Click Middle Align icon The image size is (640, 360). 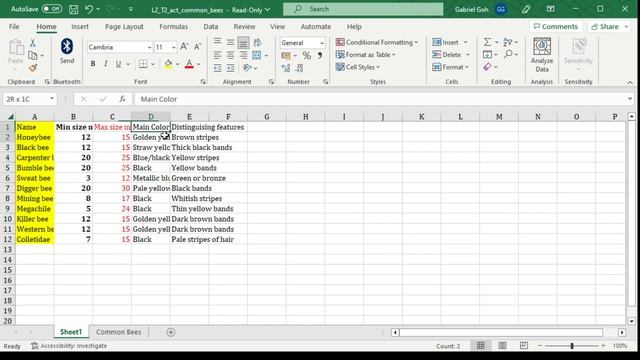231,42
